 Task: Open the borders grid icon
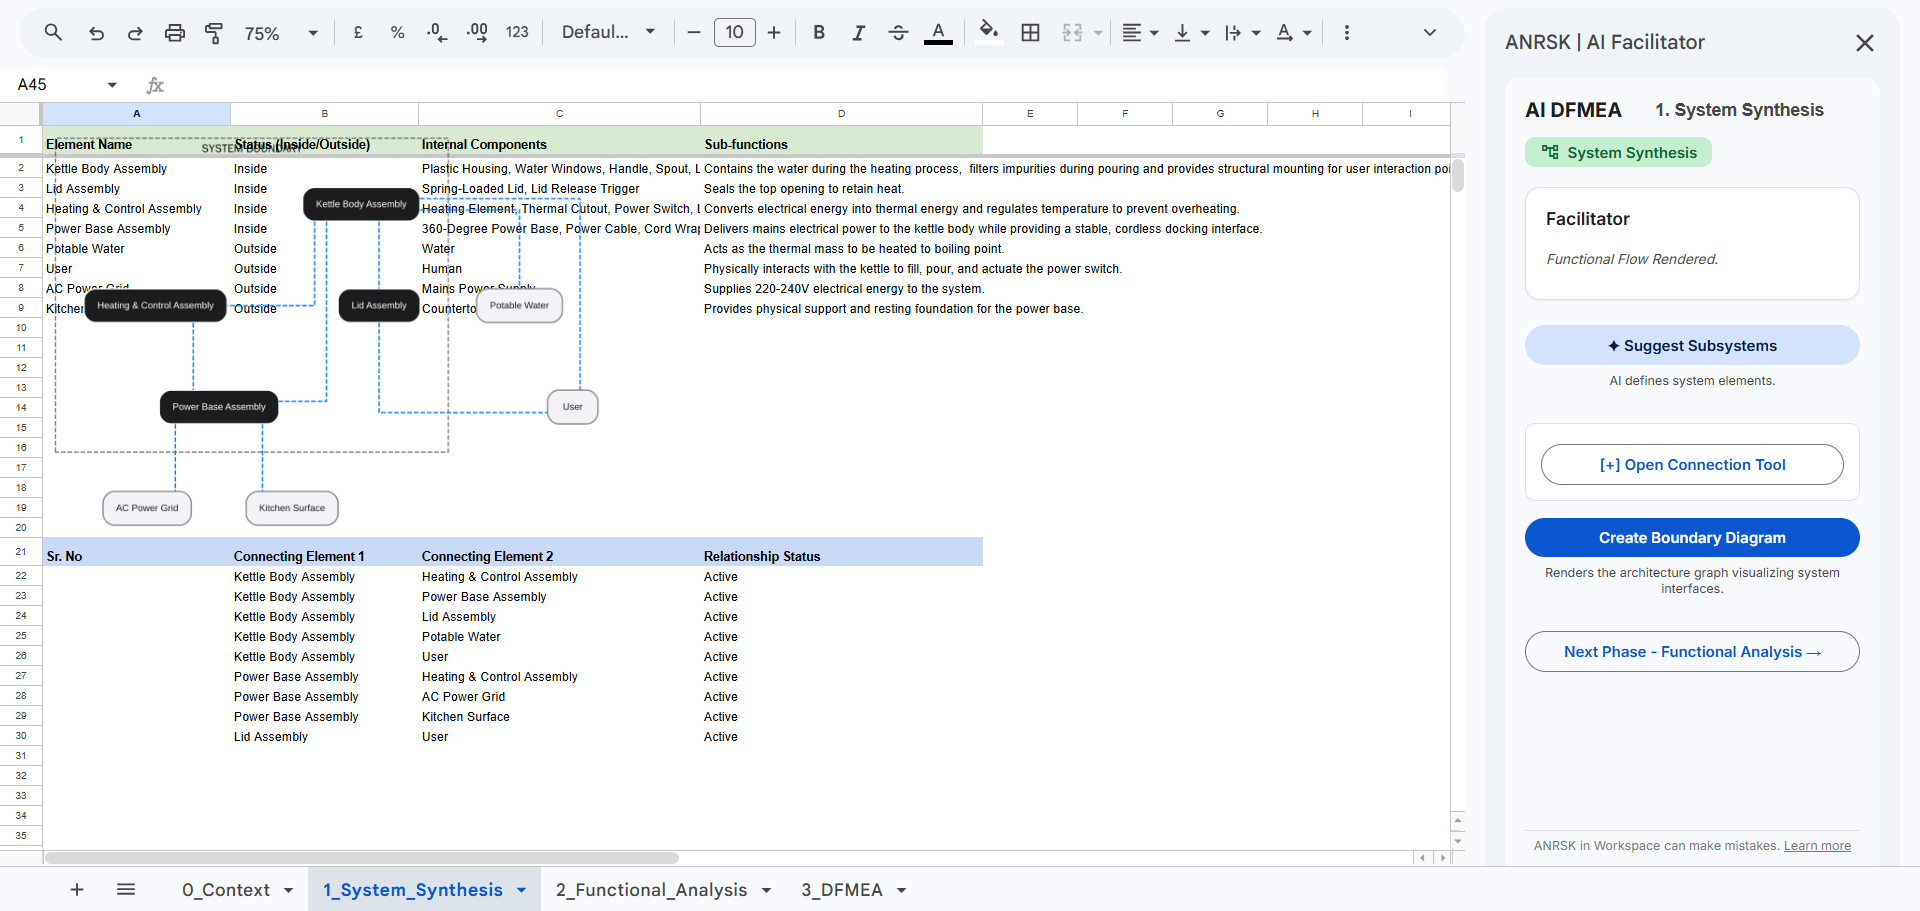coord(1030,33)
